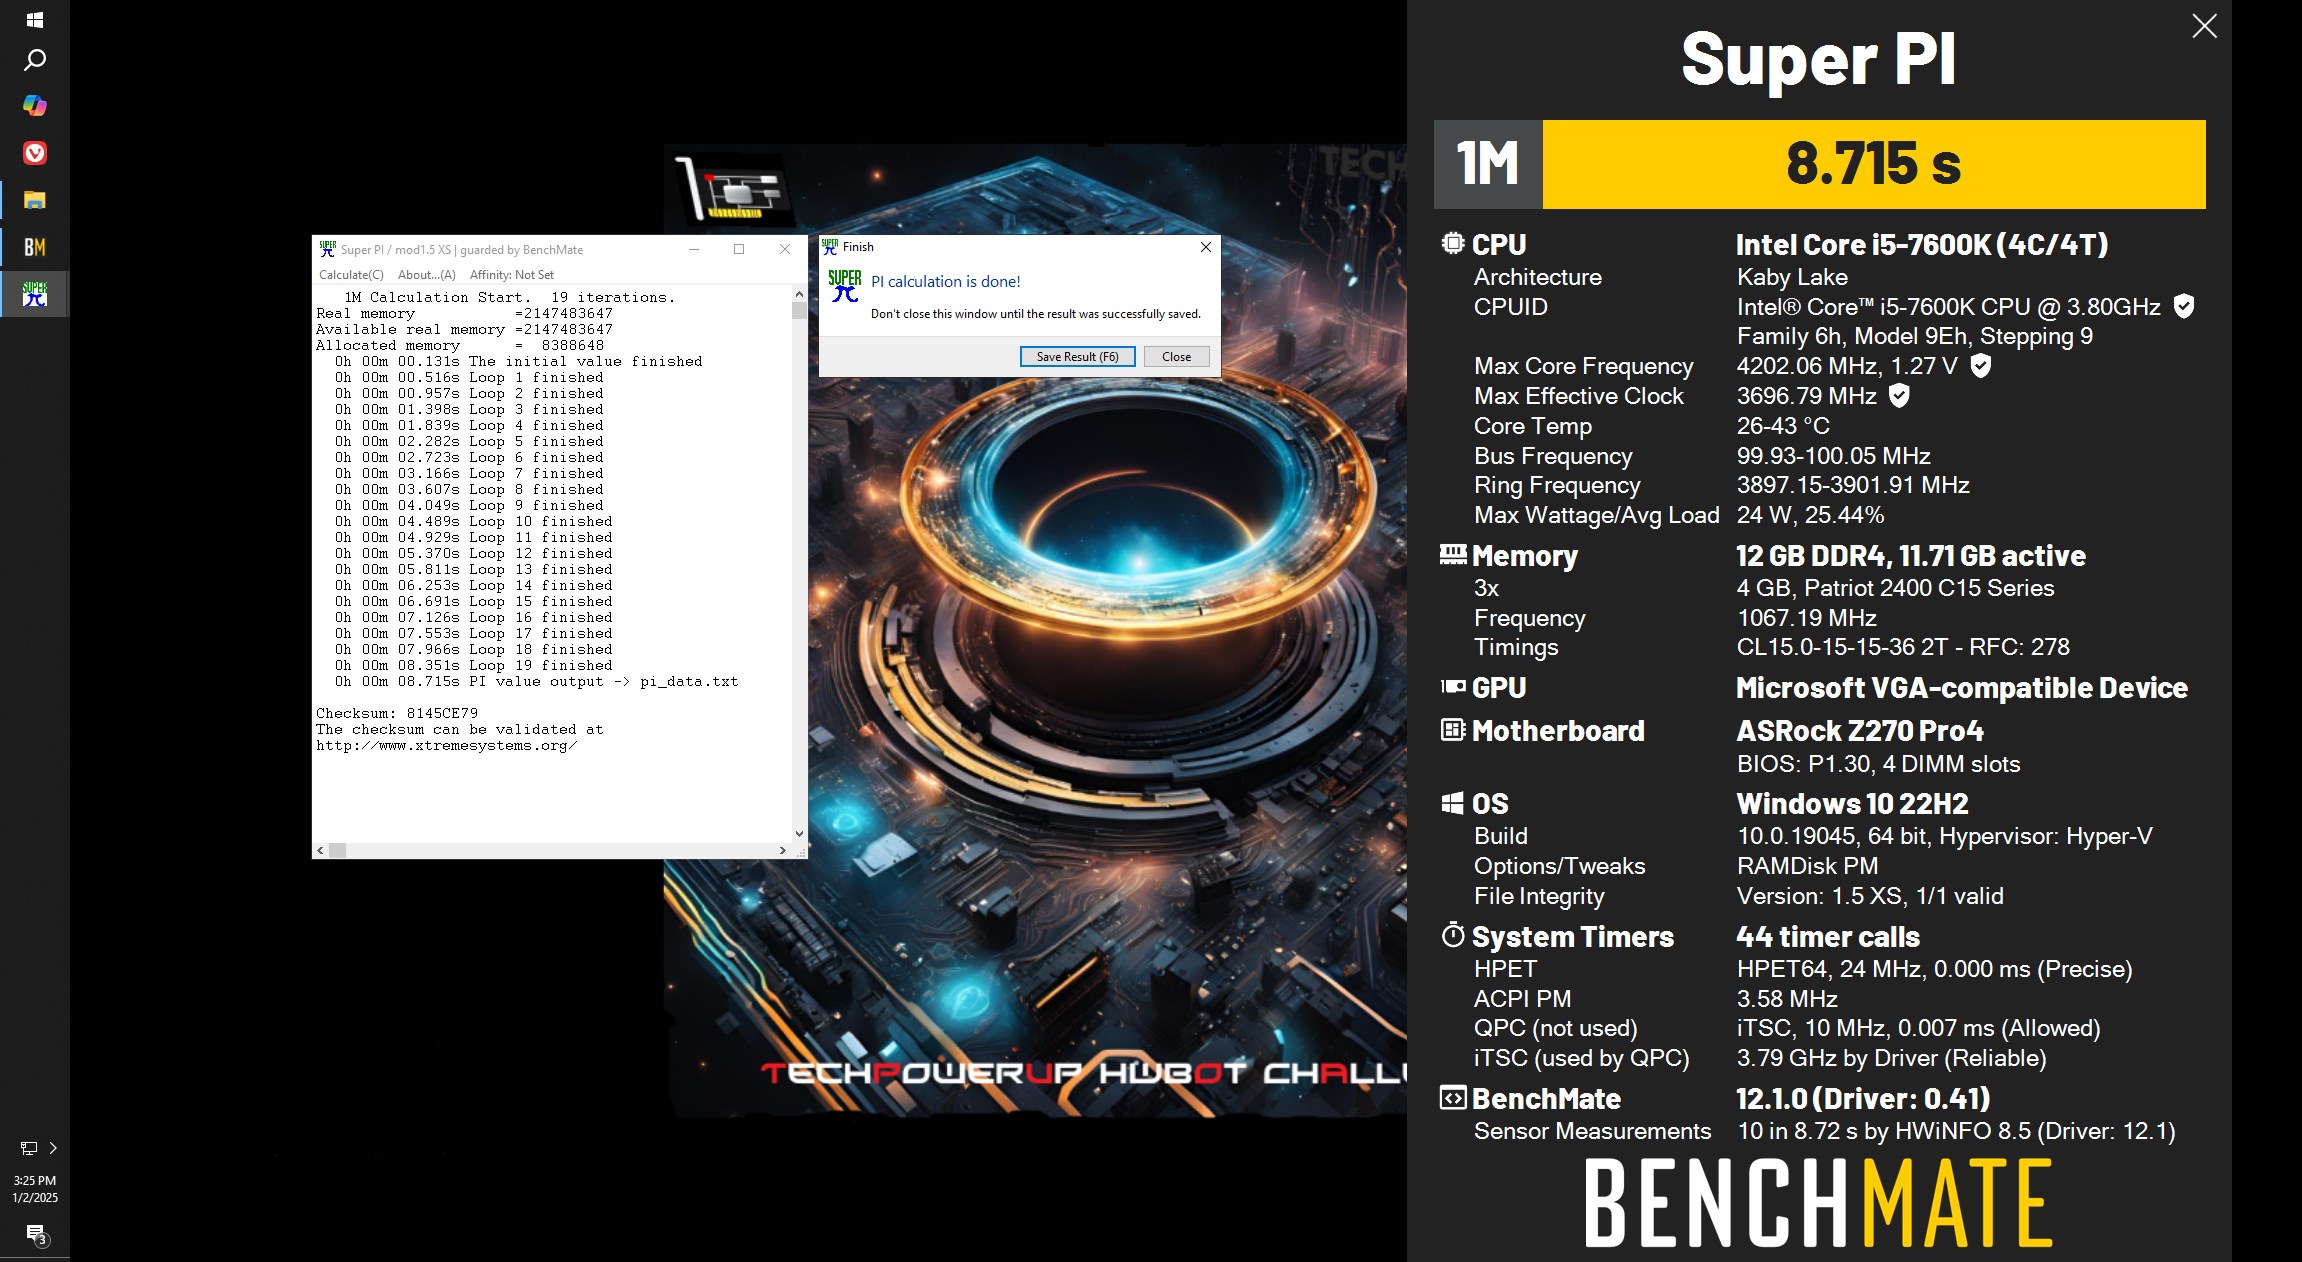Close the Super PI window
2302x1262 pixels.
tap(785, 249)
